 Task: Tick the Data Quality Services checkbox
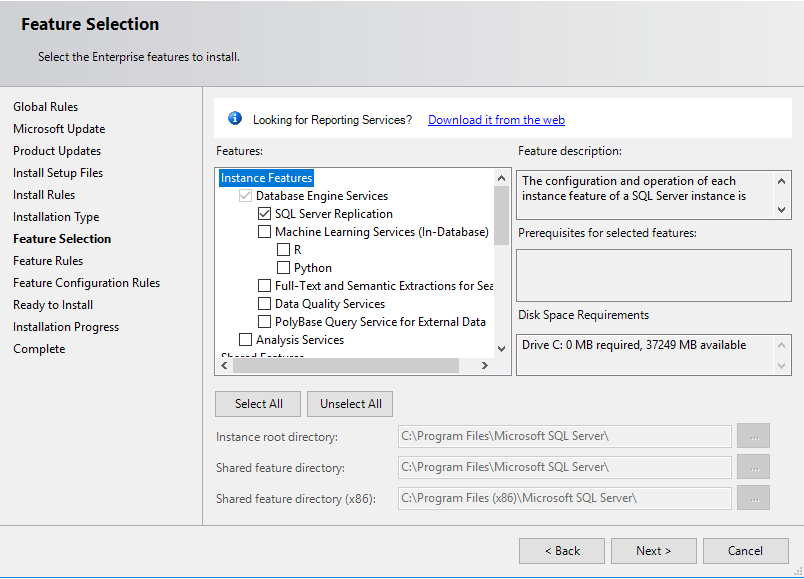tap(265, 304)
